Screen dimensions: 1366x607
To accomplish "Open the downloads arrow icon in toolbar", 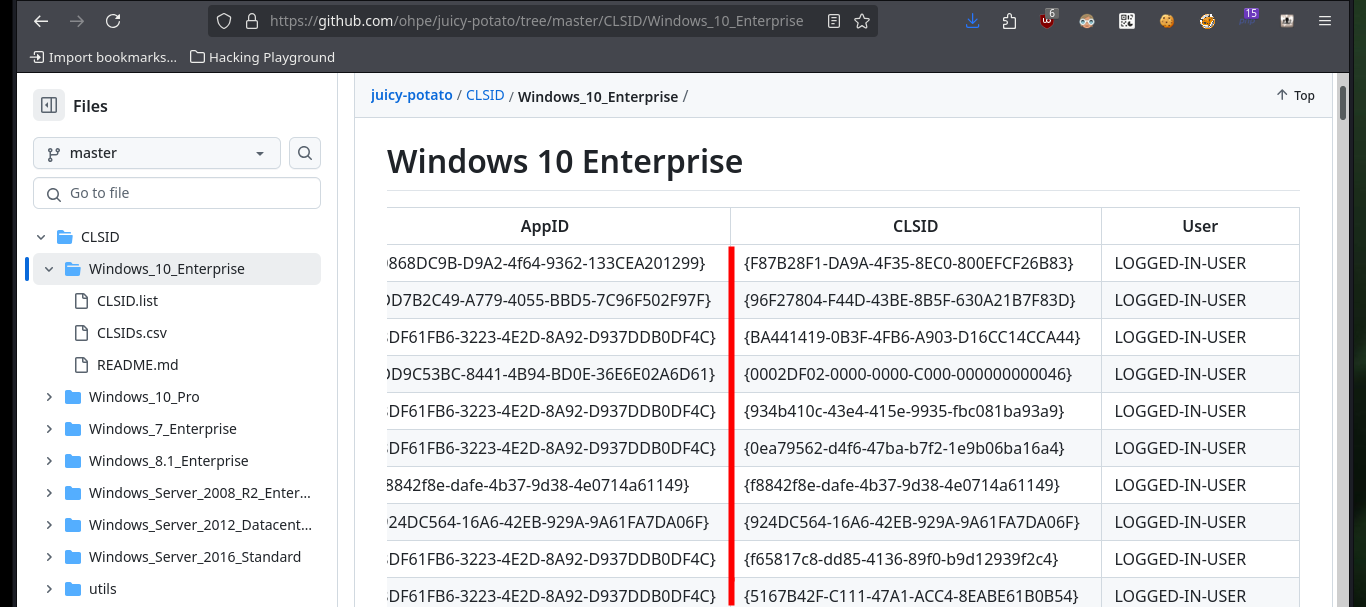I will tap(973, 21).
